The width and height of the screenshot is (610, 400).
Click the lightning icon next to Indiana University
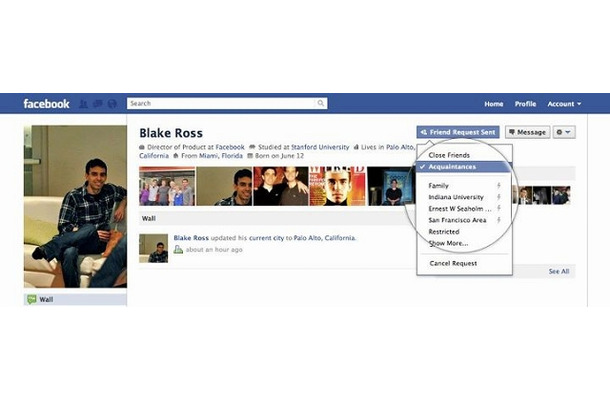498,197
